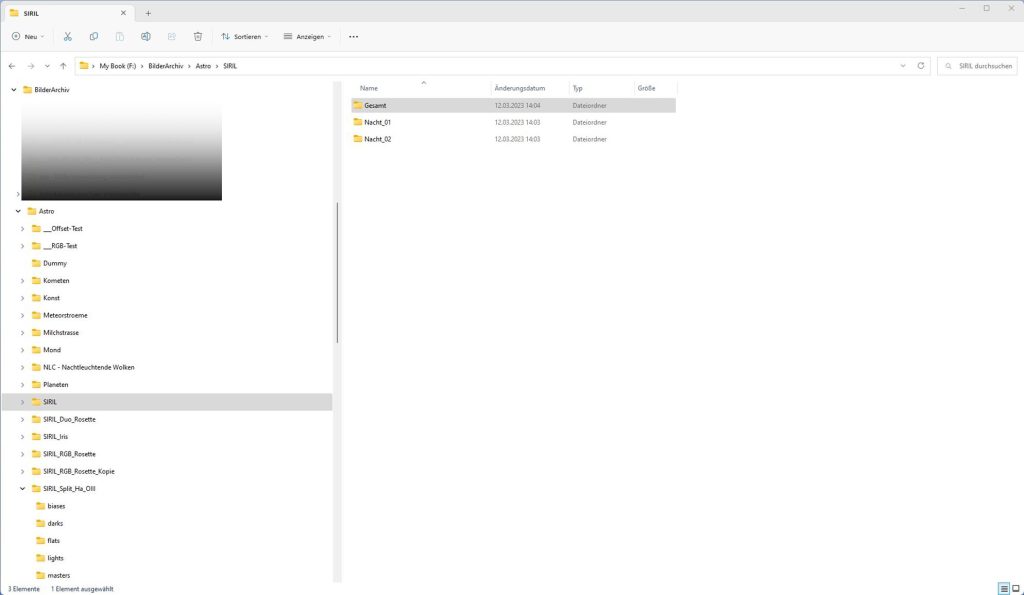Click Astro in the address breadcrumb

[x=202, y=66]
